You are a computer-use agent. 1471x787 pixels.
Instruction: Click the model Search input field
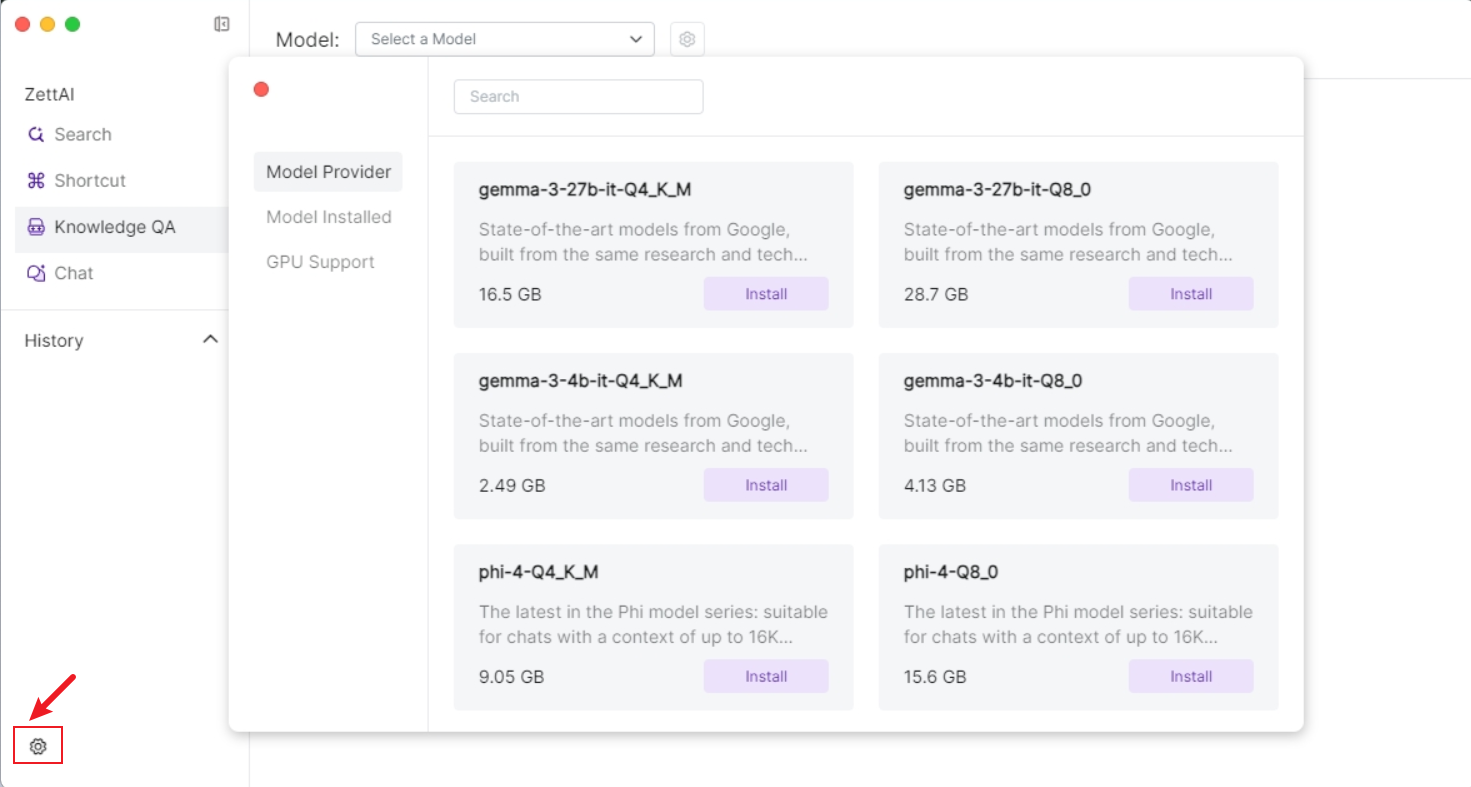(x=578, y=97)
